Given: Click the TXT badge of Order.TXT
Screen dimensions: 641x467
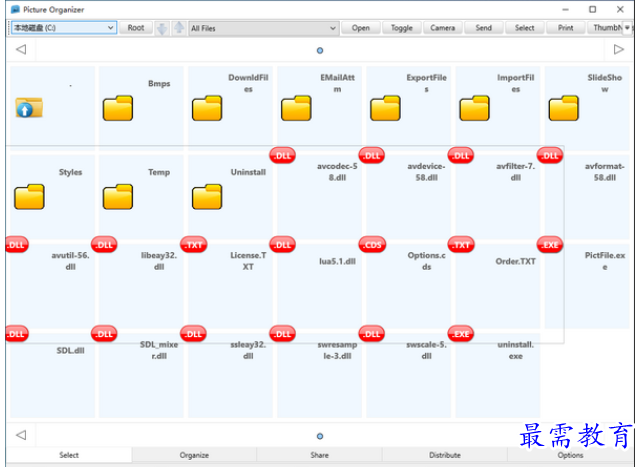Looking at the screenshot, I should pyautogui.click(x=461, y=245).
